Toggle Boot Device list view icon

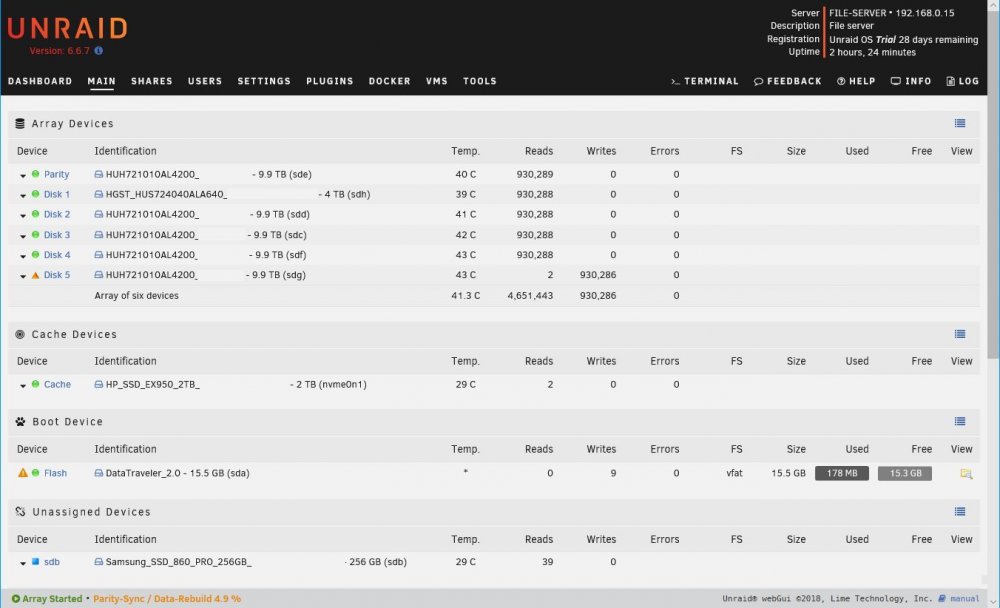click(960, 421)
